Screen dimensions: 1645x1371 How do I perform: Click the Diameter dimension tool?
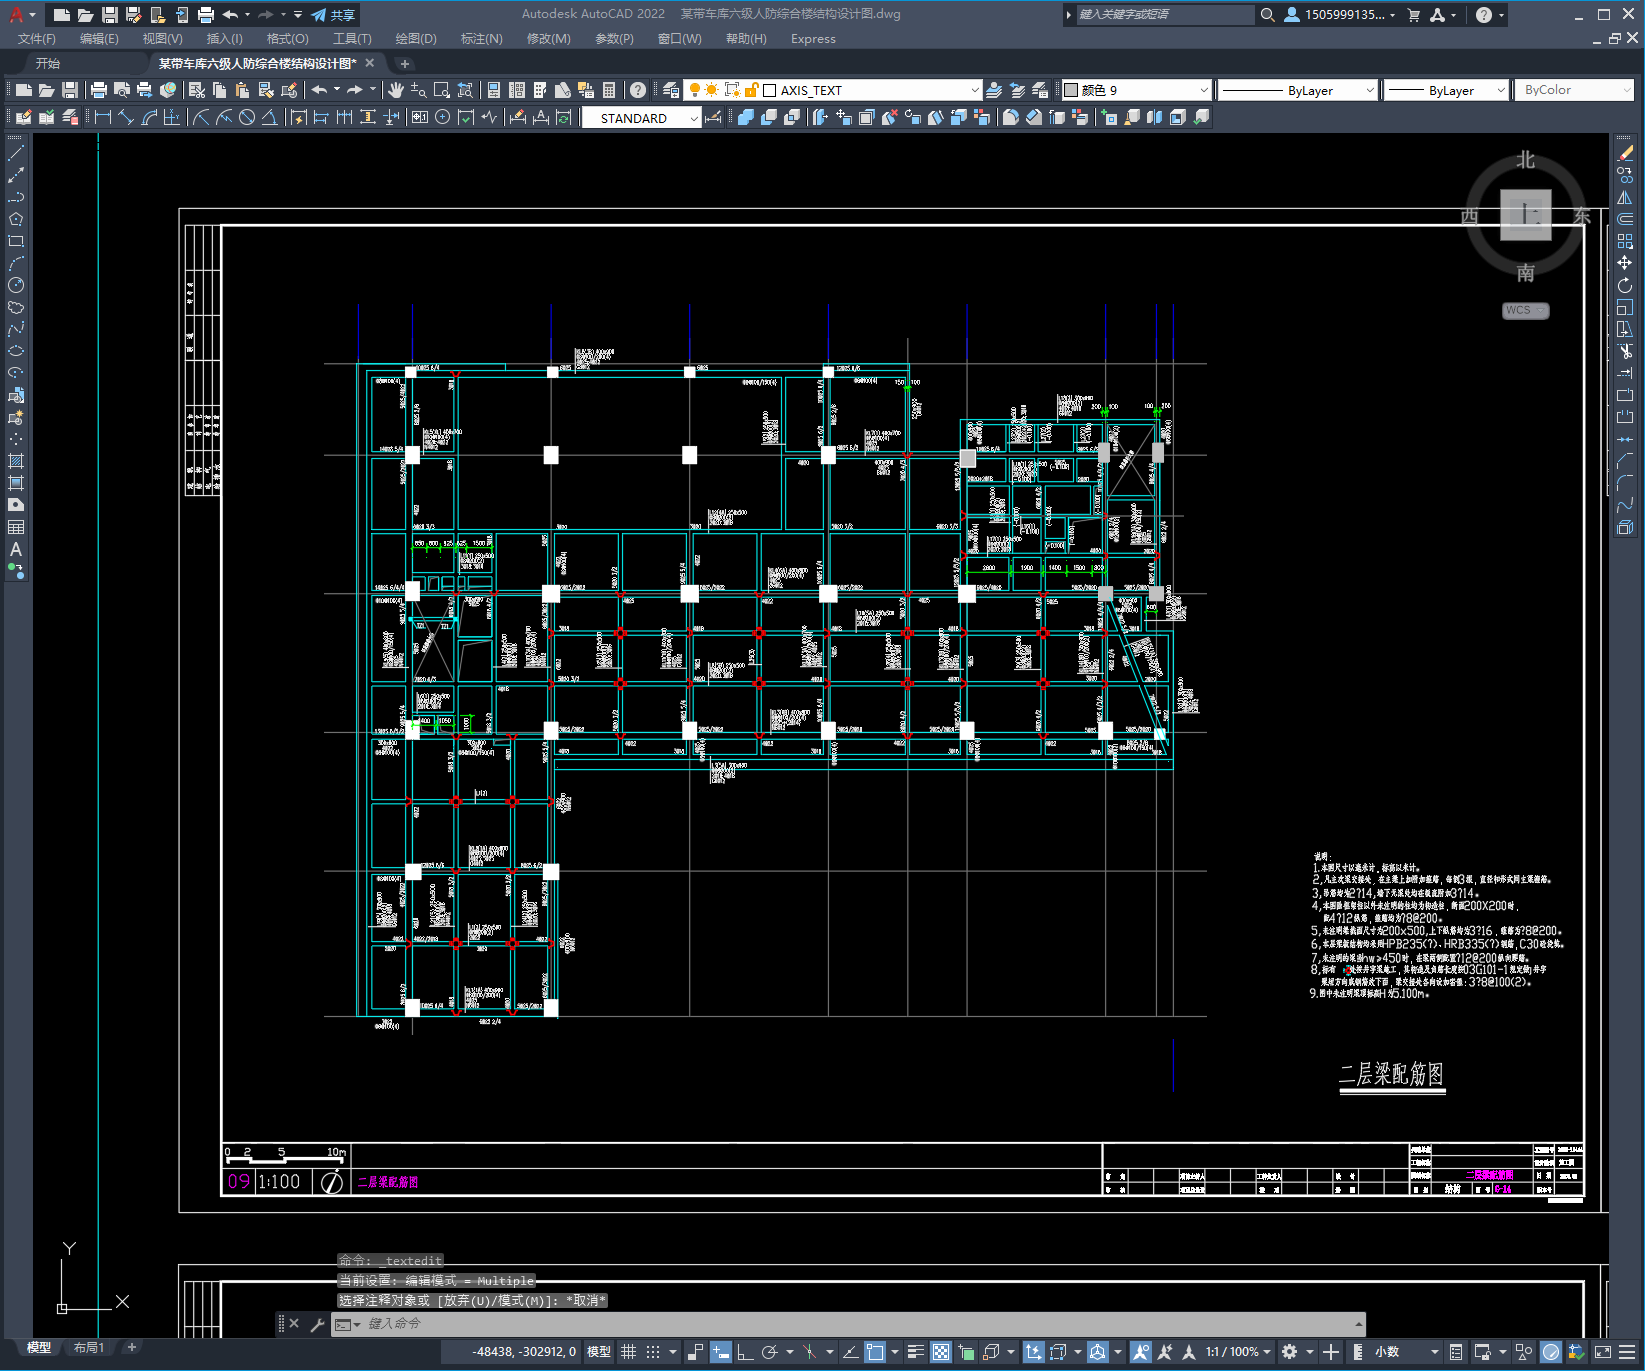pyautogui.click(x=247, y=117)
